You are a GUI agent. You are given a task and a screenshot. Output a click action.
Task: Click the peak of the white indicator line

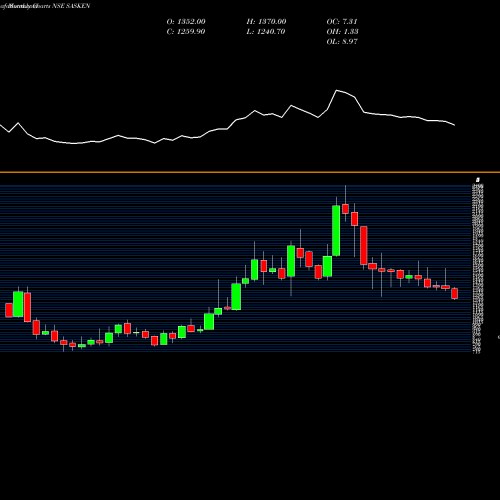tap(337, 90)
